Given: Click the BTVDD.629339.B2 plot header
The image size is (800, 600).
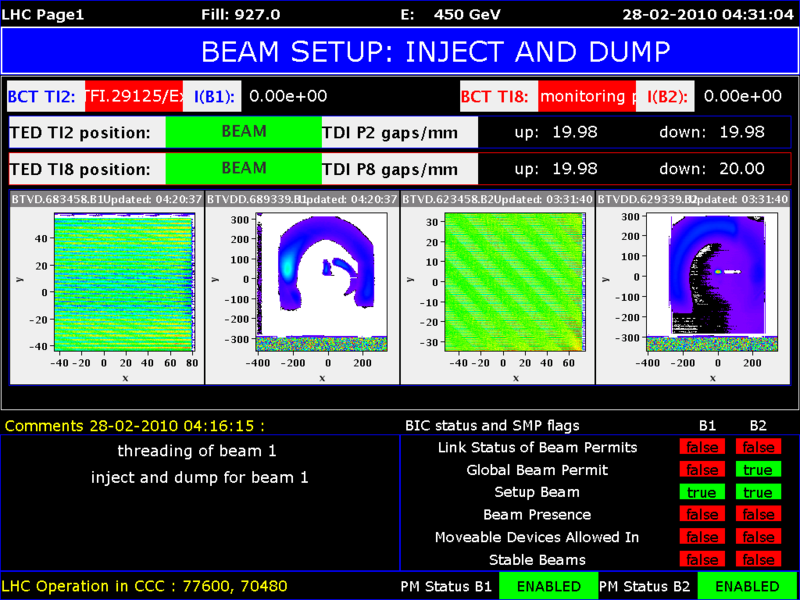Looking at the screenshot, I should click(x=693, y=199).
